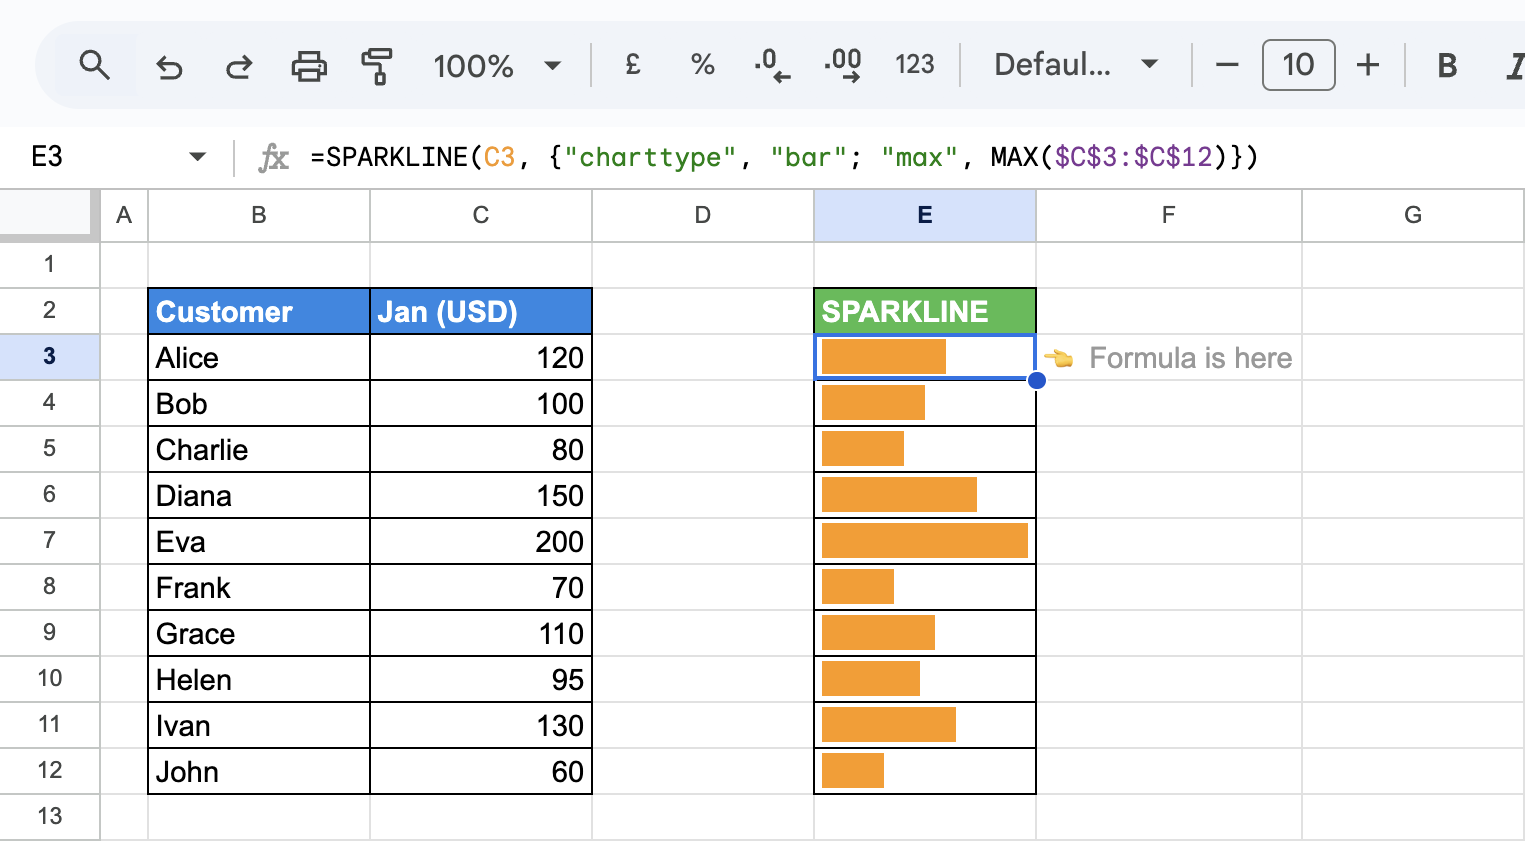1525x841 pixels.
Task: Click the sparkline bar in Diana's row
Action: tap(899, 495)
